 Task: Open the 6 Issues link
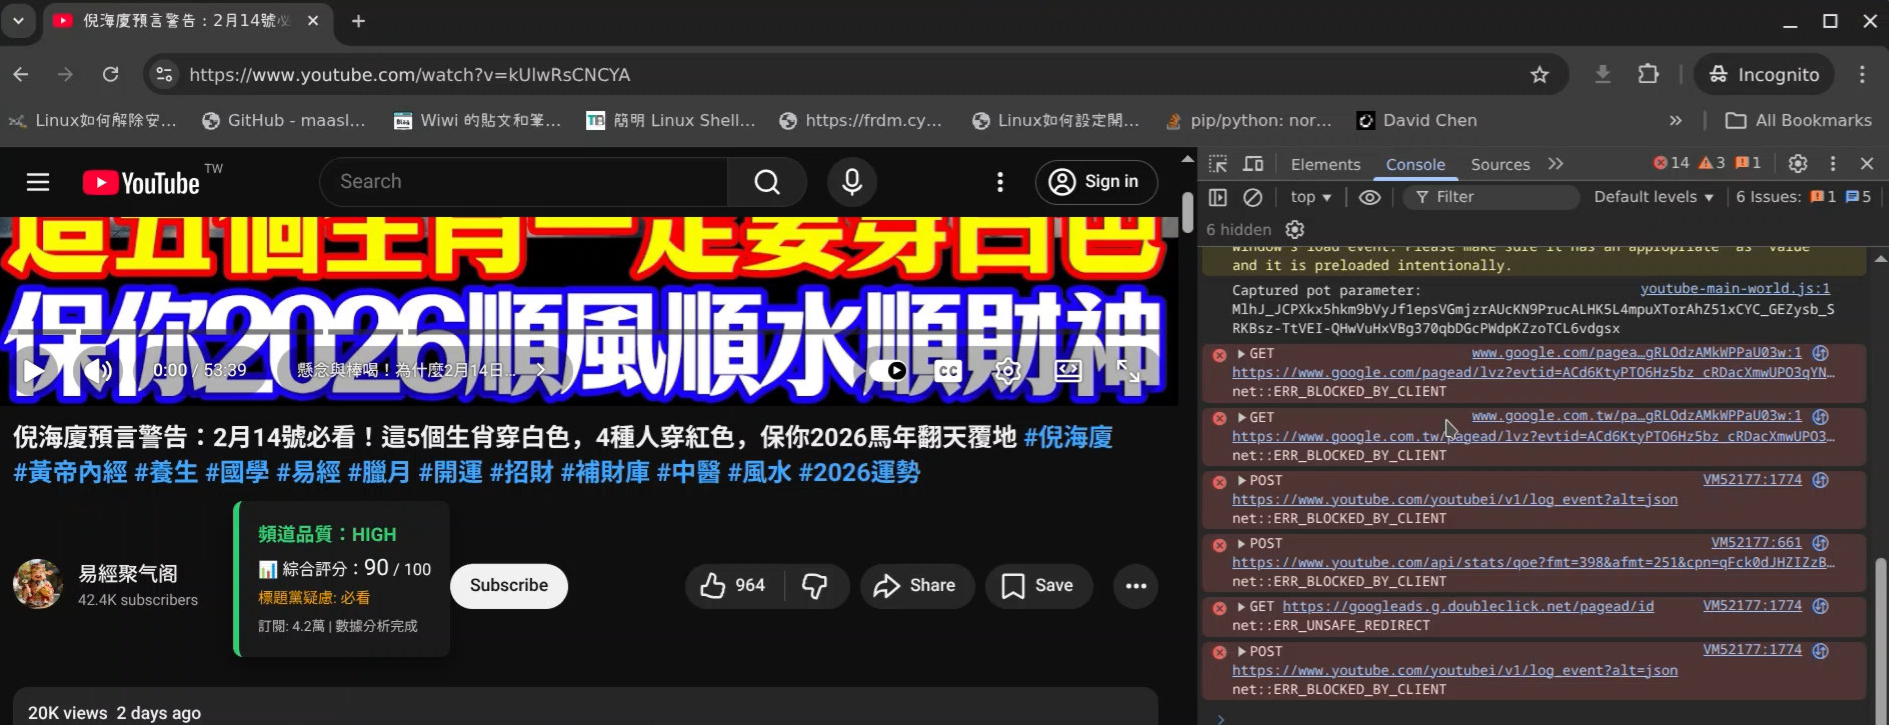click(x=1803, y=197)
